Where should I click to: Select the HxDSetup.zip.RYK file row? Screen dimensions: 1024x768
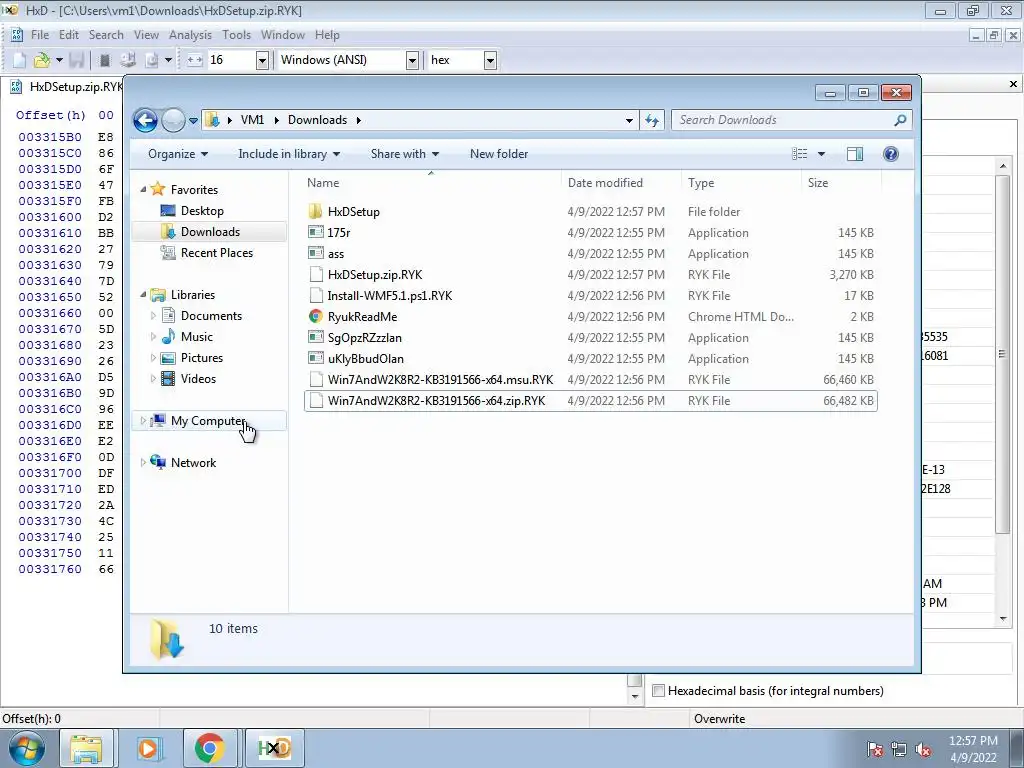click(590, 275)
